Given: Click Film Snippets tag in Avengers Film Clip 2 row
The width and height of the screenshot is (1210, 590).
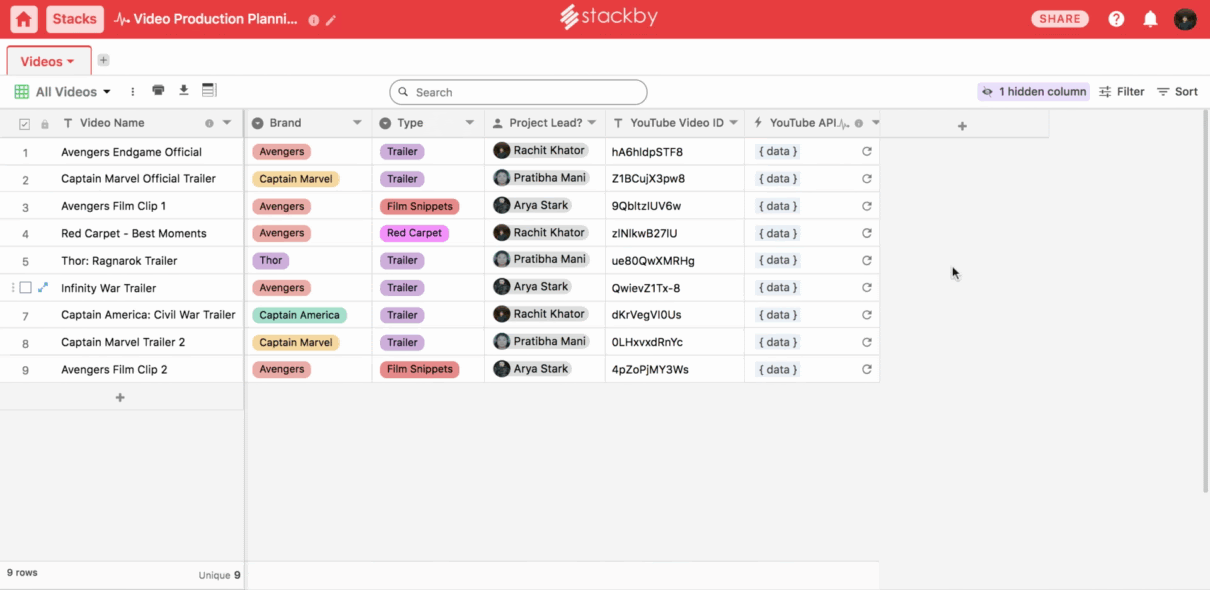Looking at the screenshot, I should tap(419, 369).
